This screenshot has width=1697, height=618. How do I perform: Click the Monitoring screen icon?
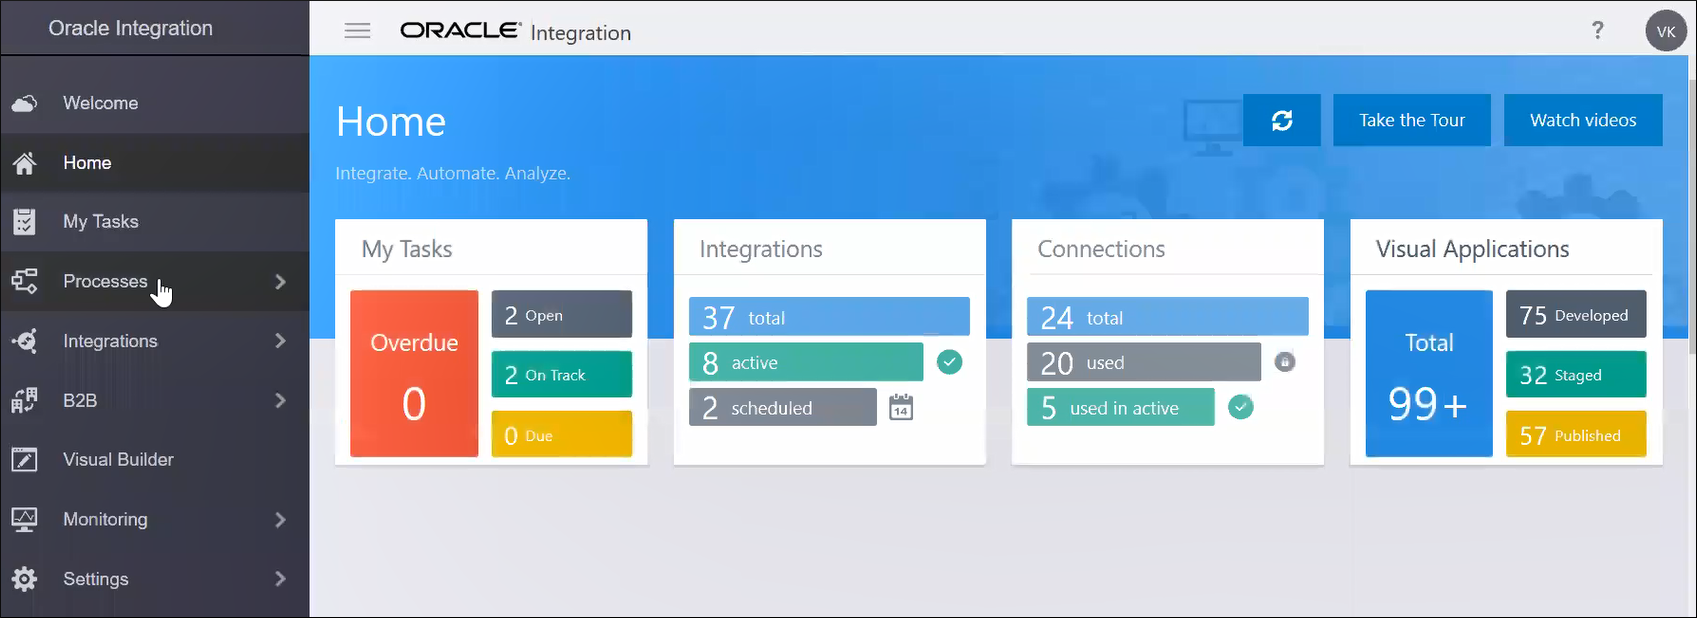coord(25,519)
